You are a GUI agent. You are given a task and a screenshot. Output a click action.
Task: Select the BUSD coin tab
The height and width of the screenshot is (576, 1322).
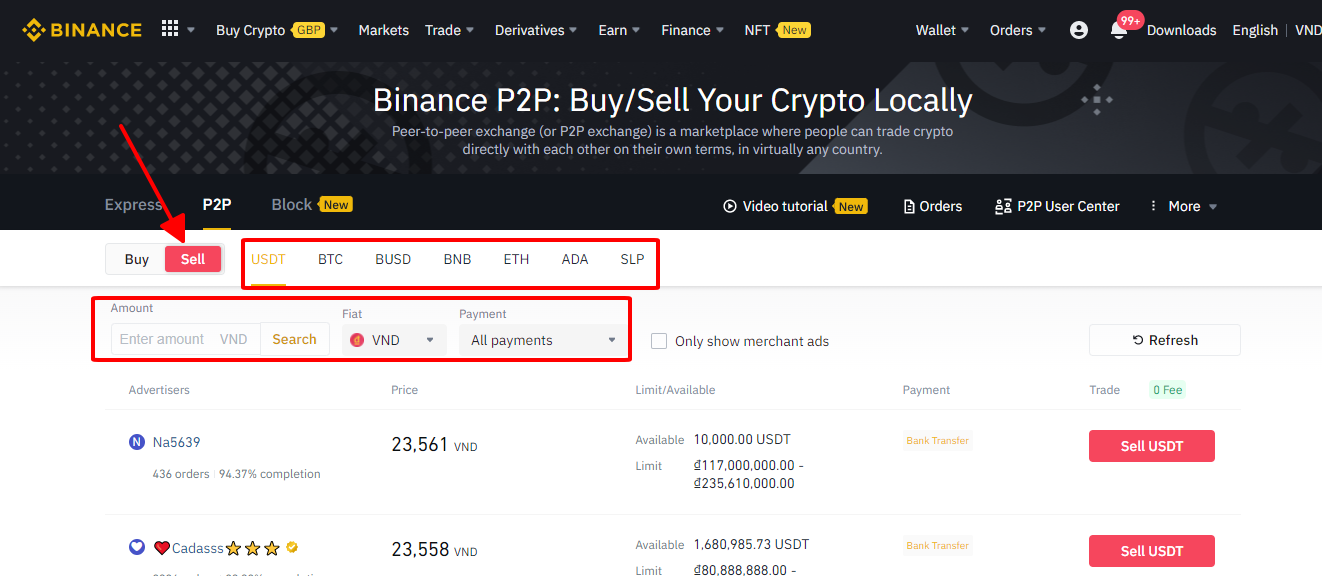pos(393,259)
